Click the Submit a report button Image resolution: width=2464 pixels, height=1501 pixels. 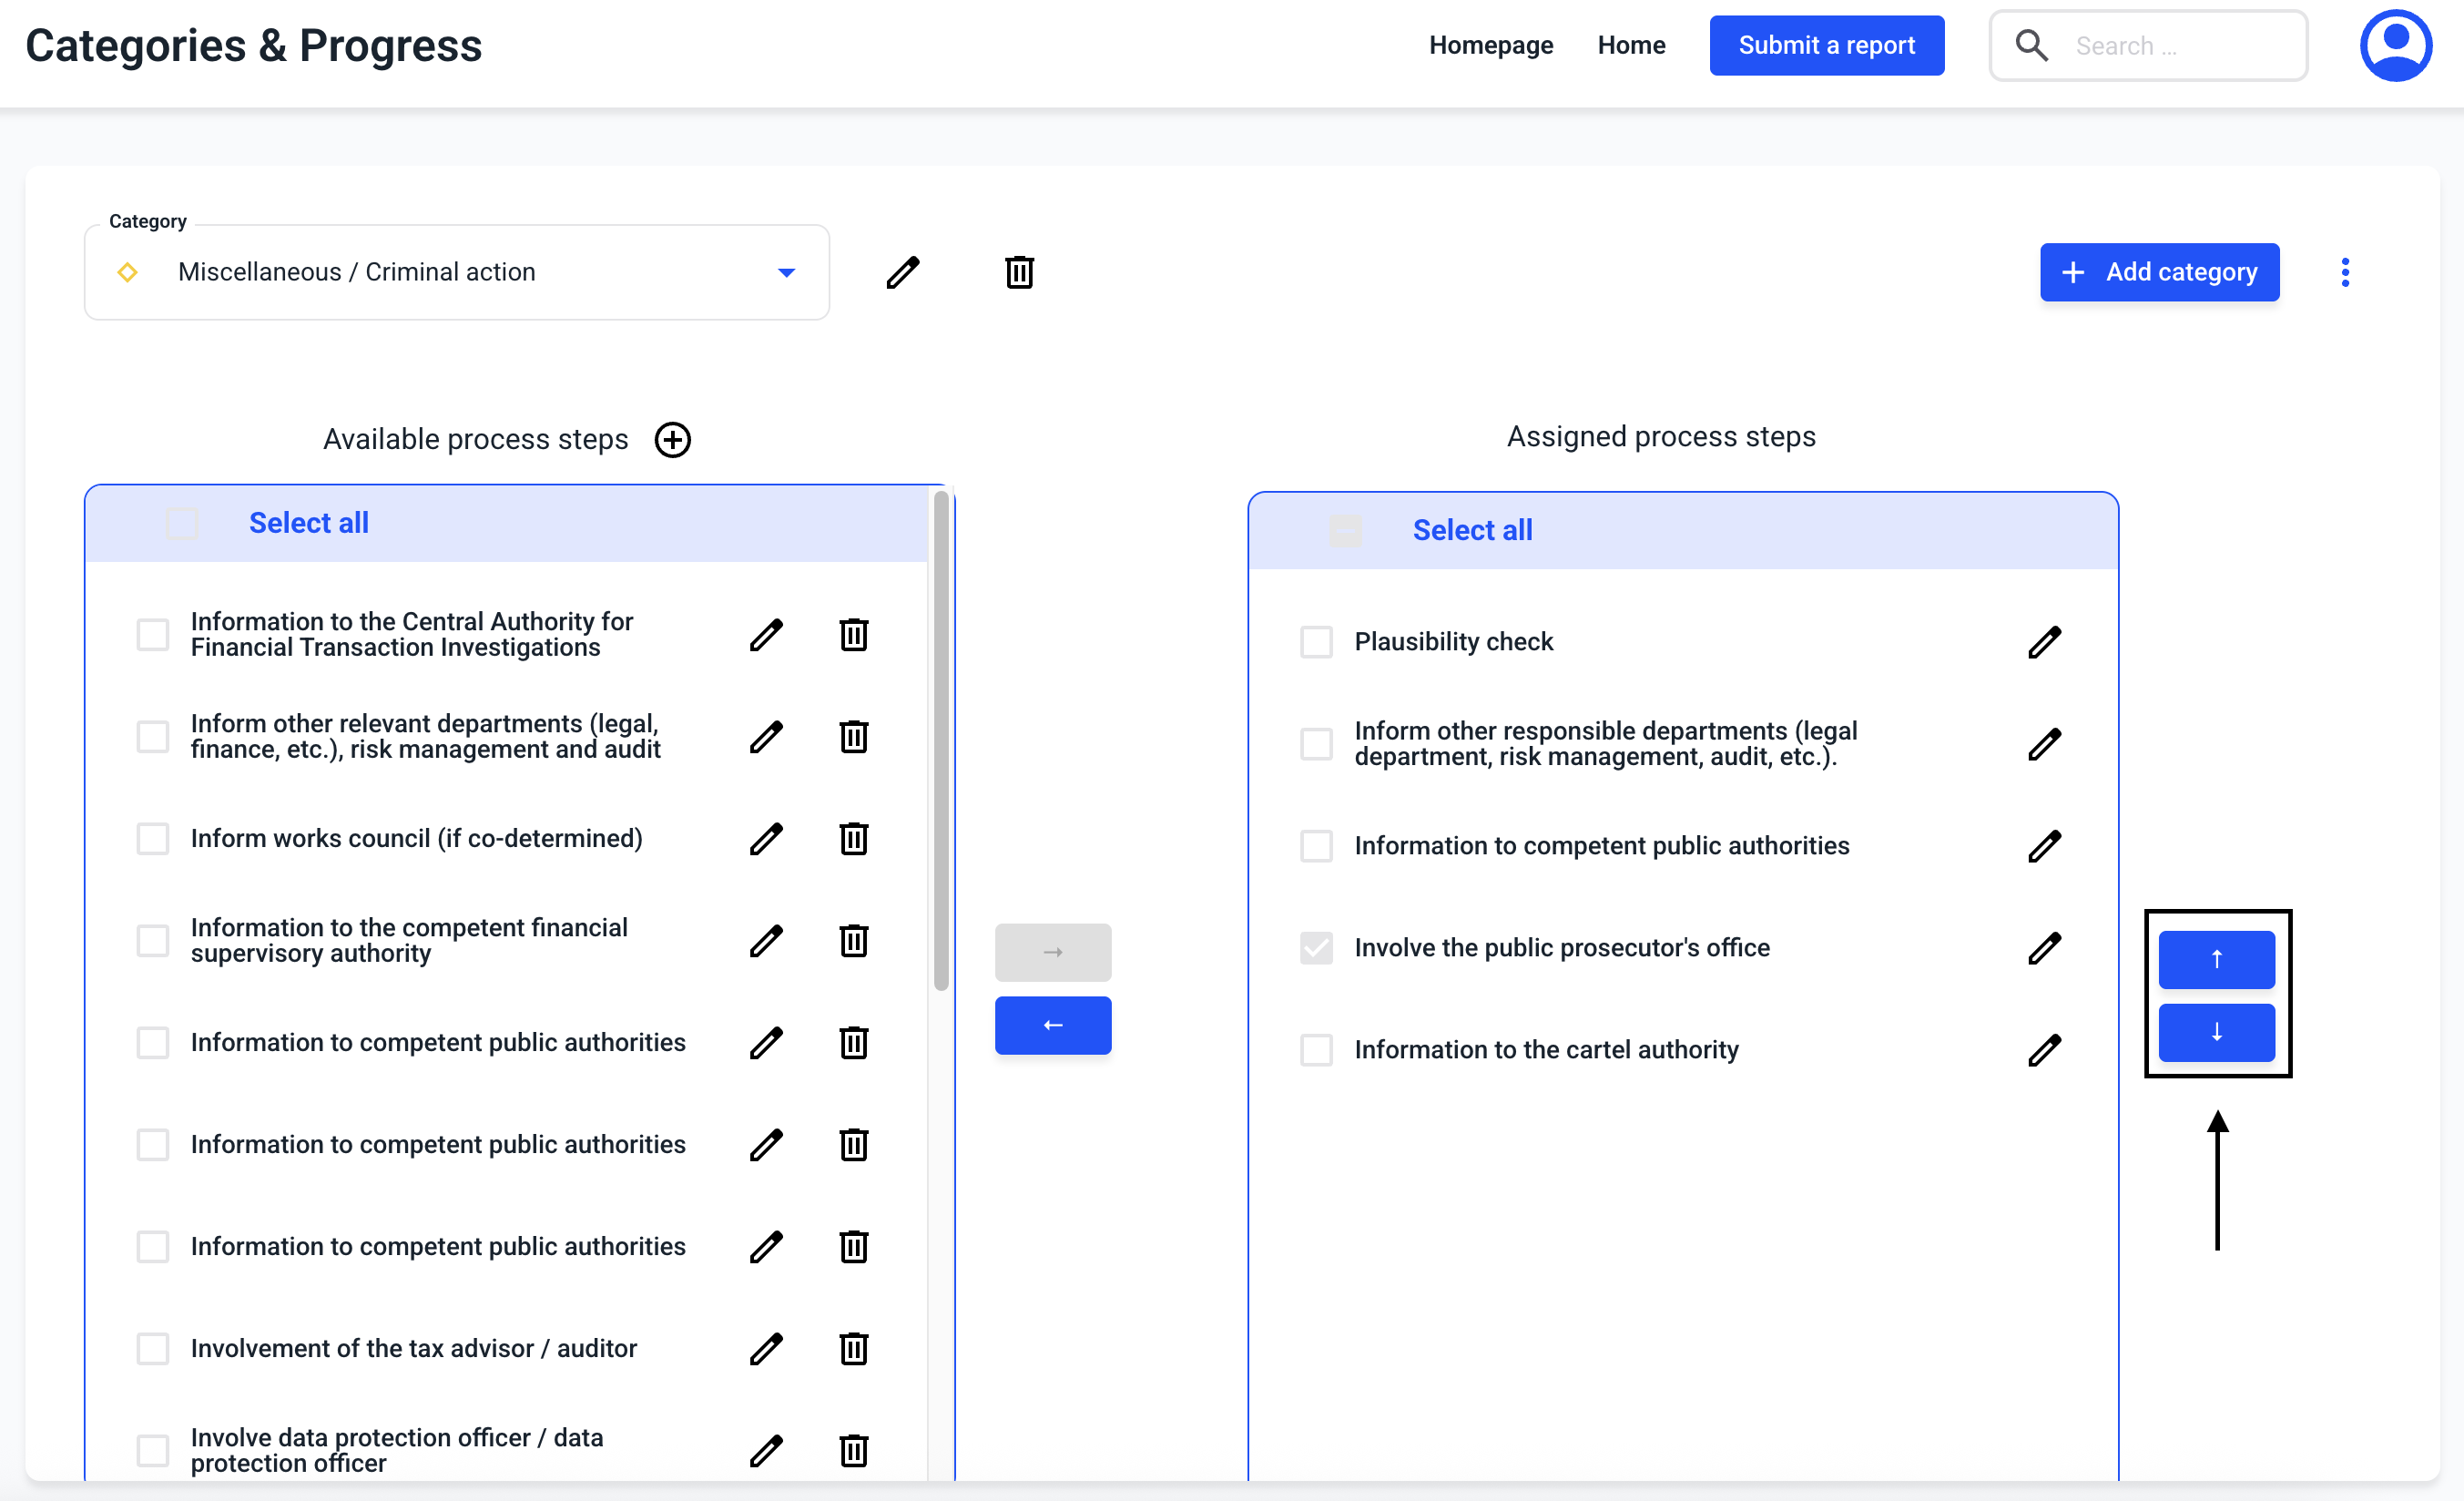coord(1826,45)
